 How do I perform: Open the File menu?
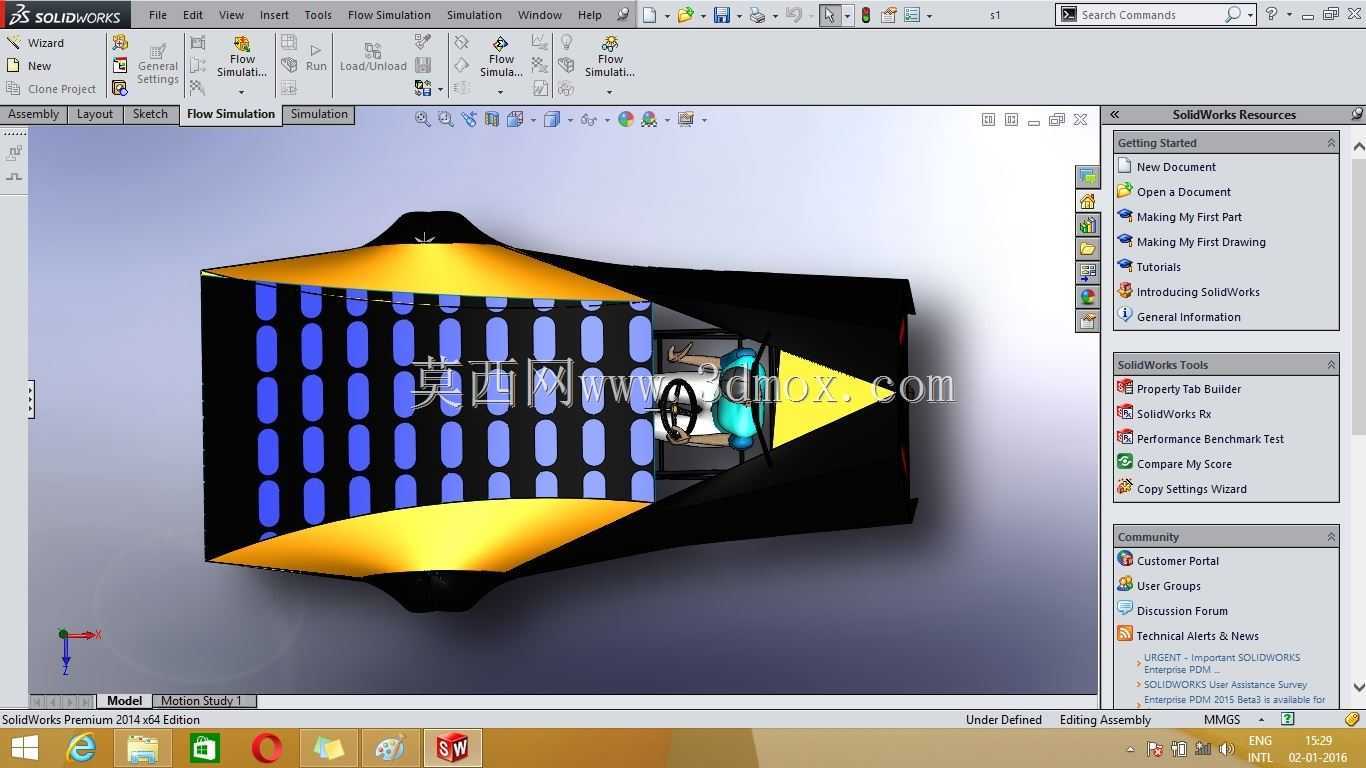pyautogui.click(x=158, y=15)
